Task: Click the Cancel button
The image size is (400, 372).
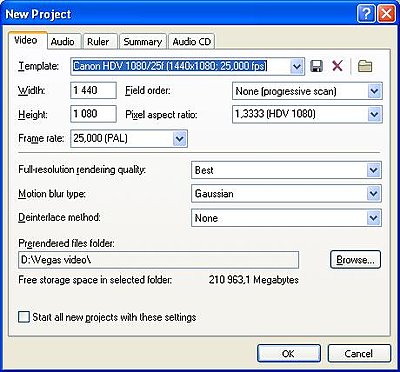Action: [359, 353]
